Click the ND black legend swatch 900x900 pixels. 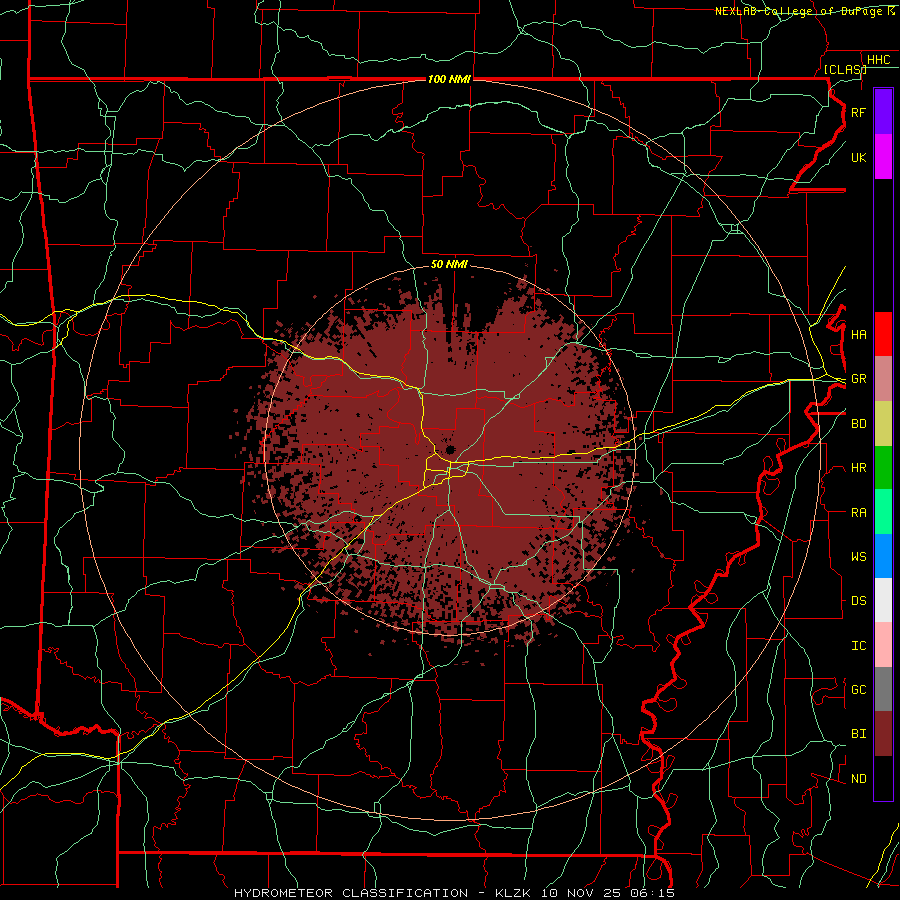coord(883,778)
